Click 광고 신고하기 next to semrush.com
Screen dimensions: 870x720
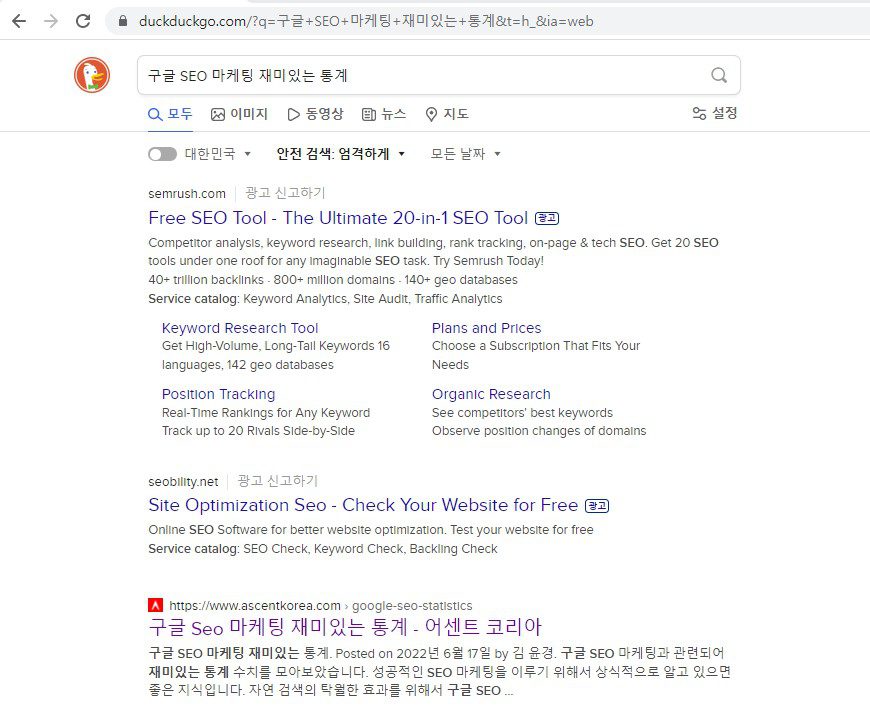click(285, 193)
